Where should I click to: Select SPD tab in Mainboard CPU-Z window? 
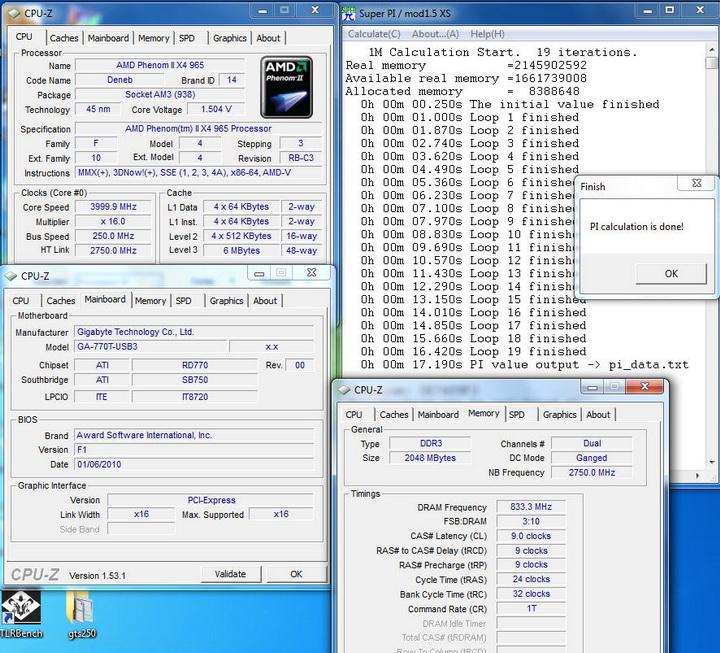point(183,301)
